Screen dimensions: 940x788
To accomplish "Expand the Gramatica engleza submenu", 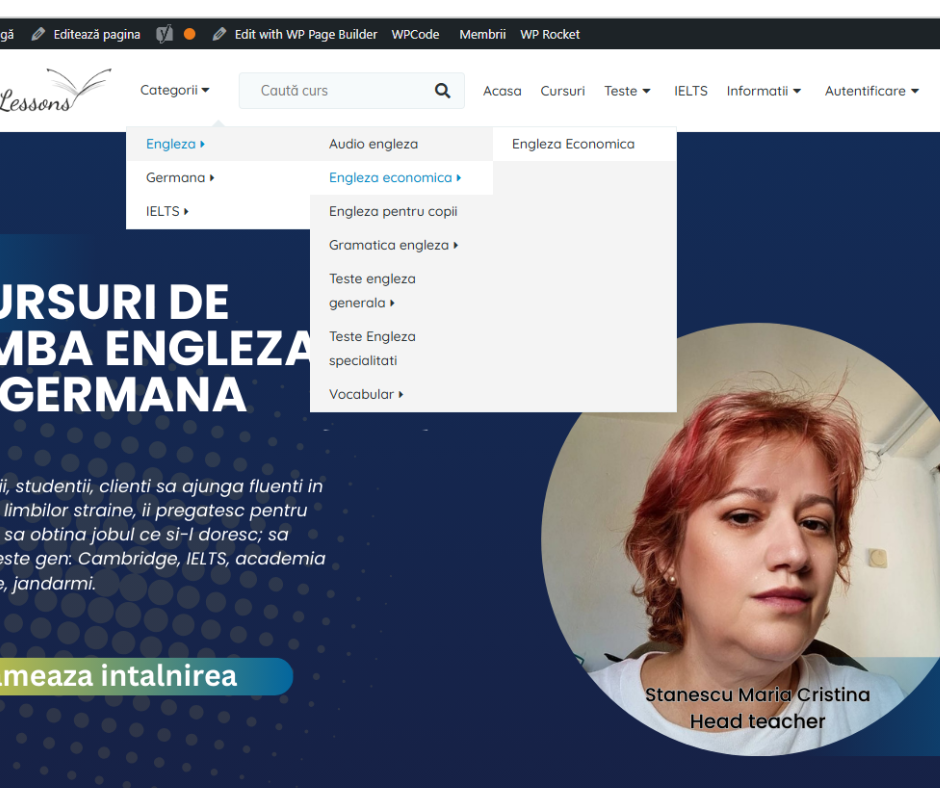I will pos(393,245).
